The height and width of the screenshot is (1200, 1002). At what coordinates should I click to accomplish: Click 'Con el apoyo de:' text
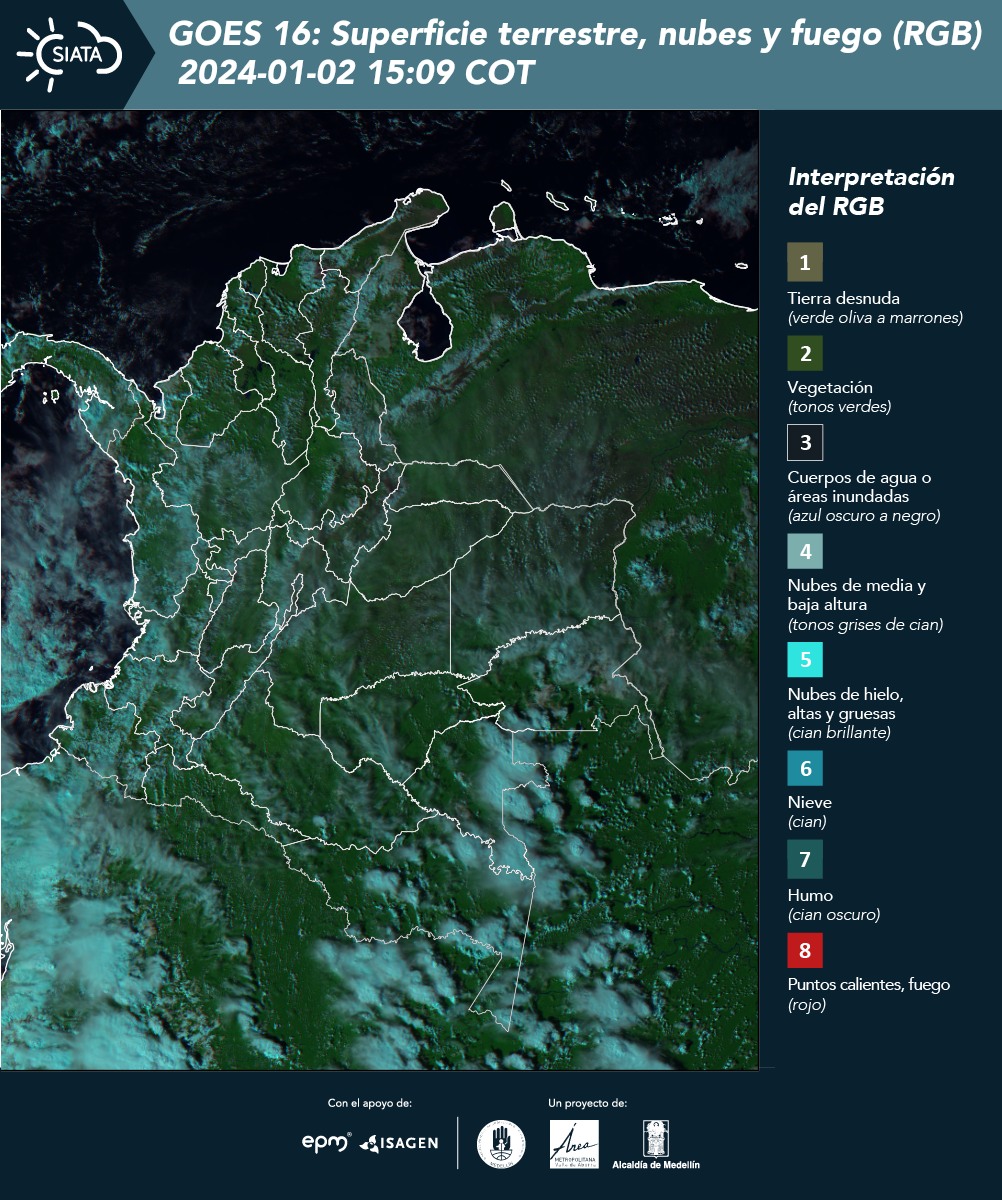pos(370,1103)
